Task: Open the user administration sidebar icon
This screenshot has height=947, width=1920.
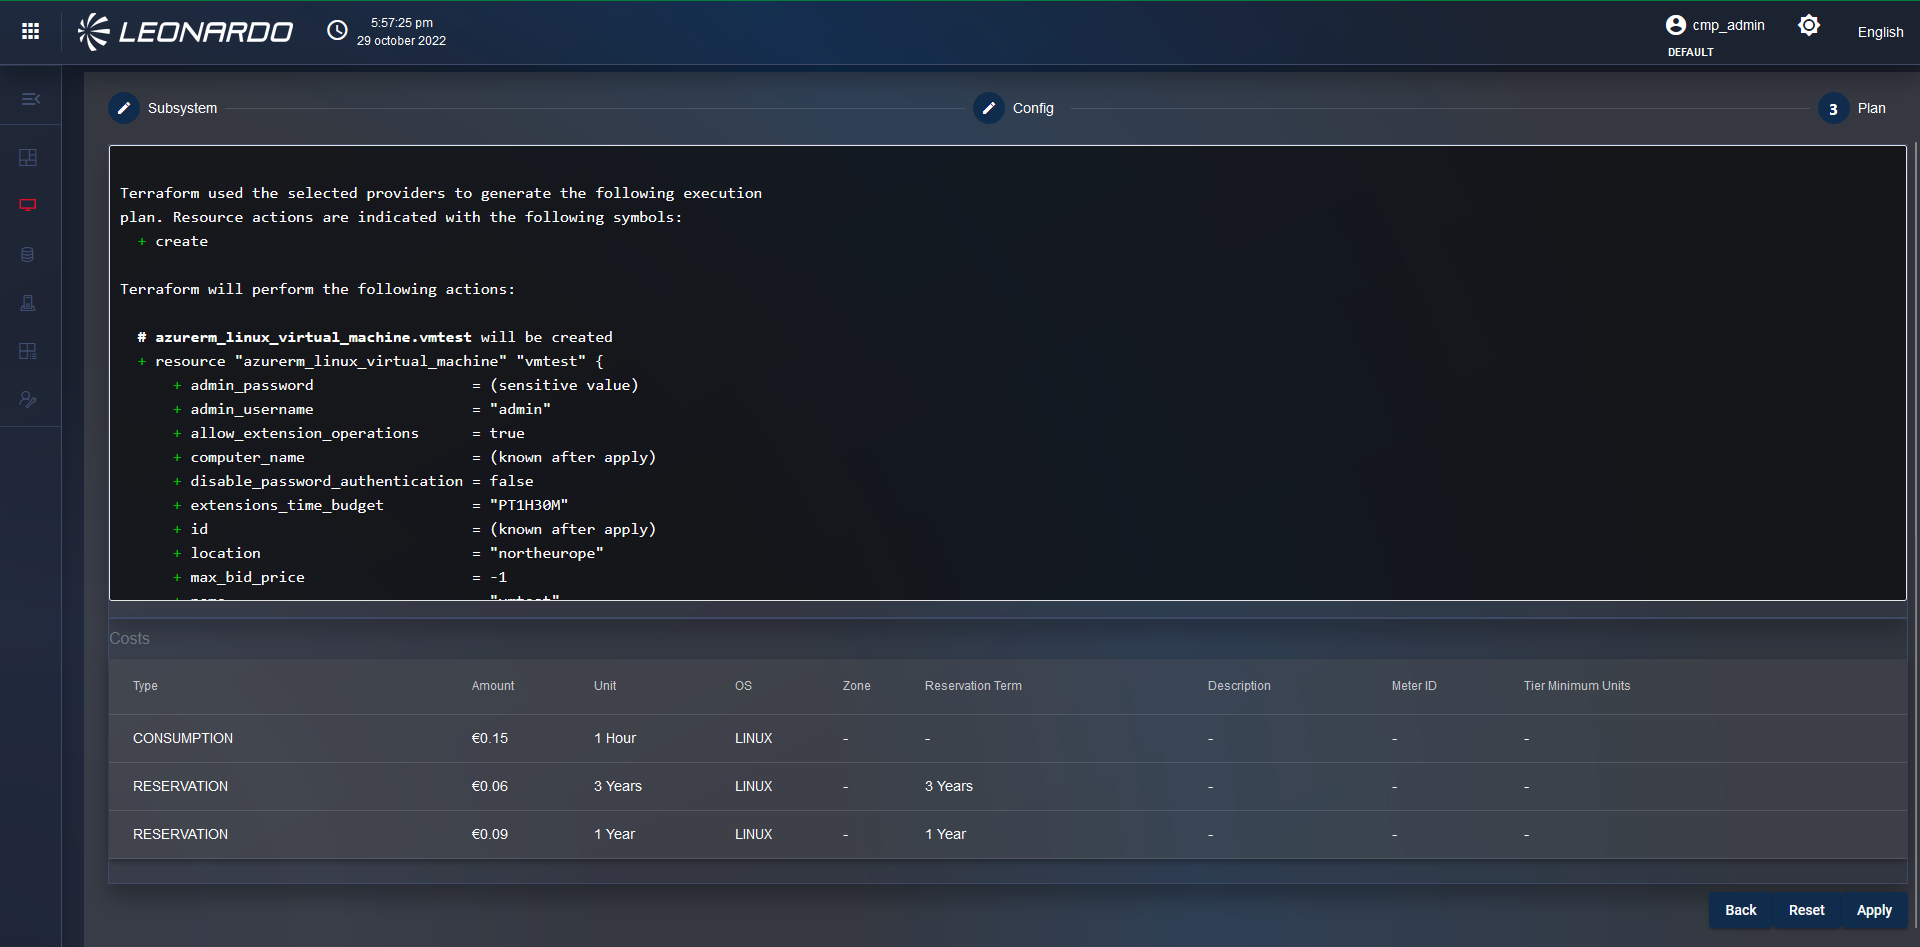Action: (x=28, y=400)
